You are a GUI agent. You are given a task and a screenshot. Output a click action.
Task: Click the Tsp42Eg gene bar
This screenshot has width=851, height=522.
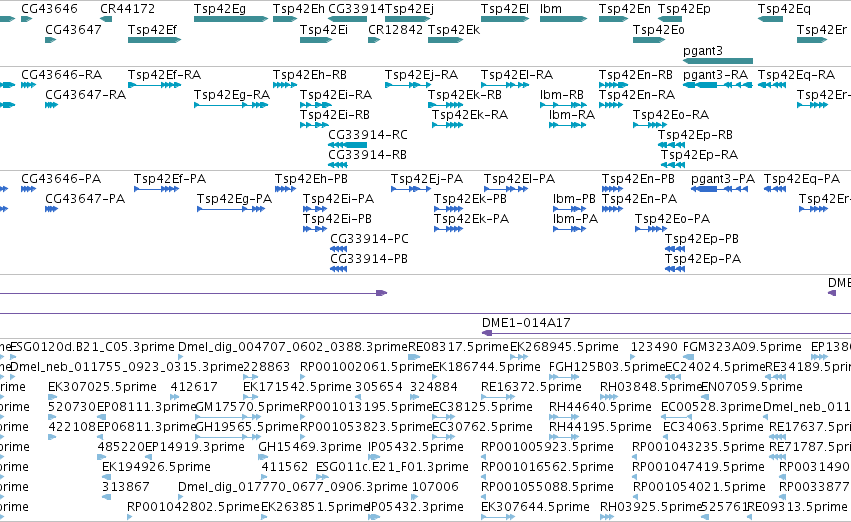tap(231, 19)
